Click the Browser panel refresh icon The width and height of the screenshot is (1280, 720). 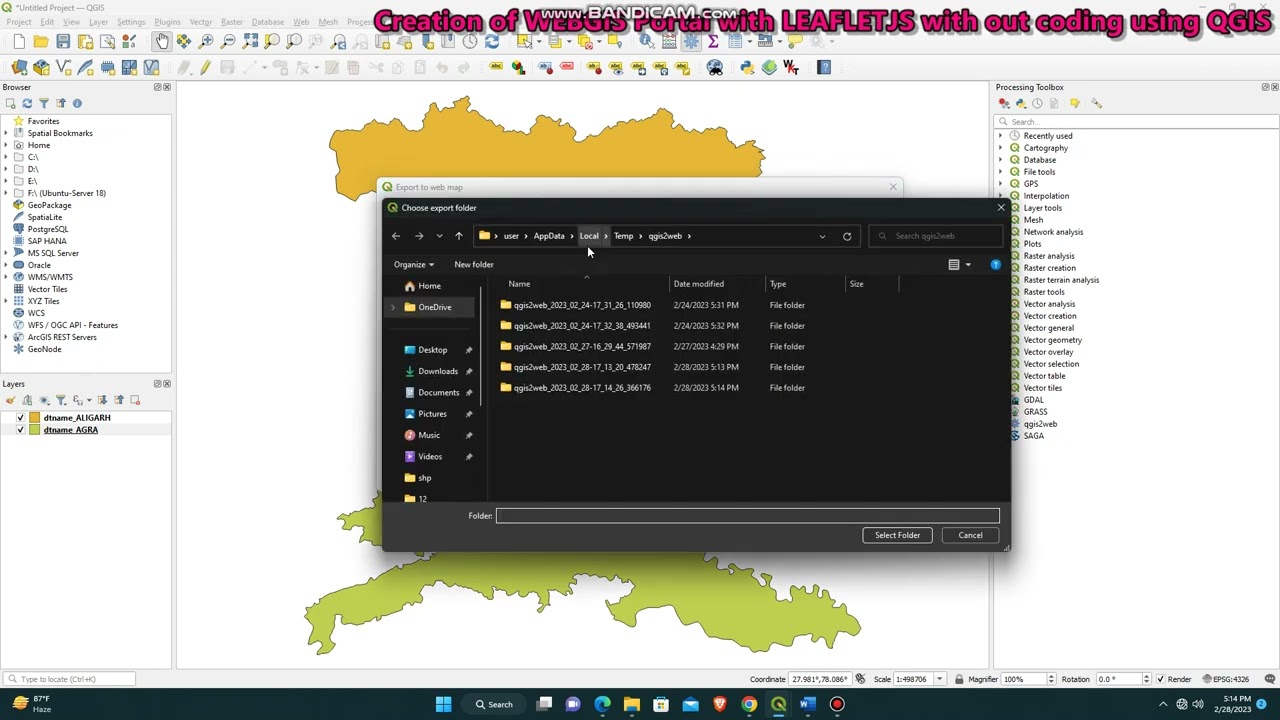pos(27,103)
